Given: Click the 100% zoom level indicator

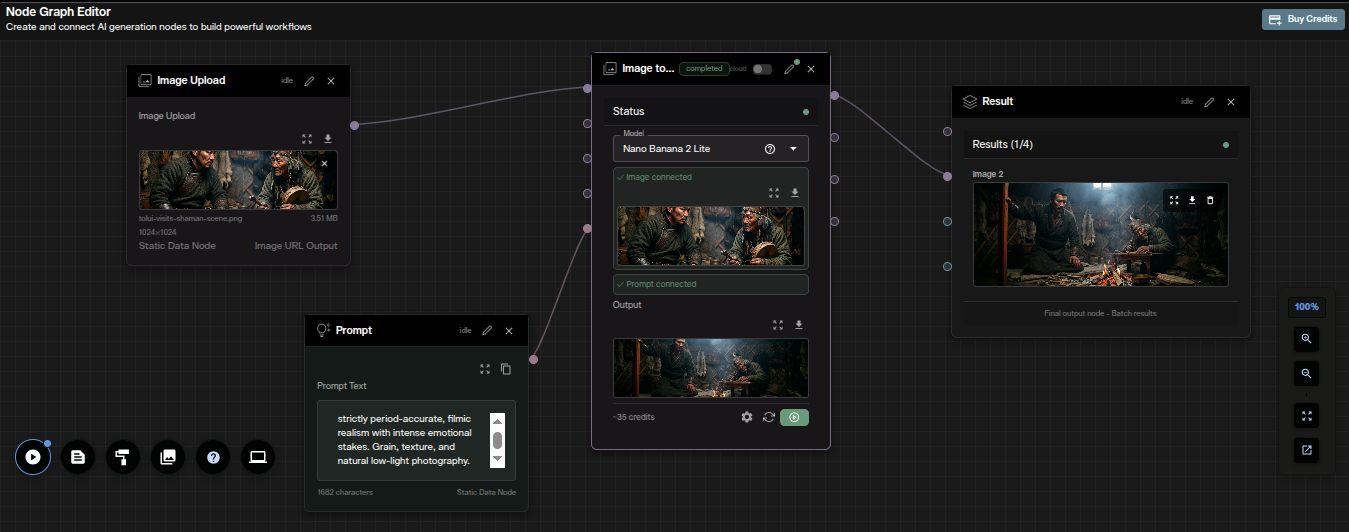Looking at the screenshot, I should 1306,307.
